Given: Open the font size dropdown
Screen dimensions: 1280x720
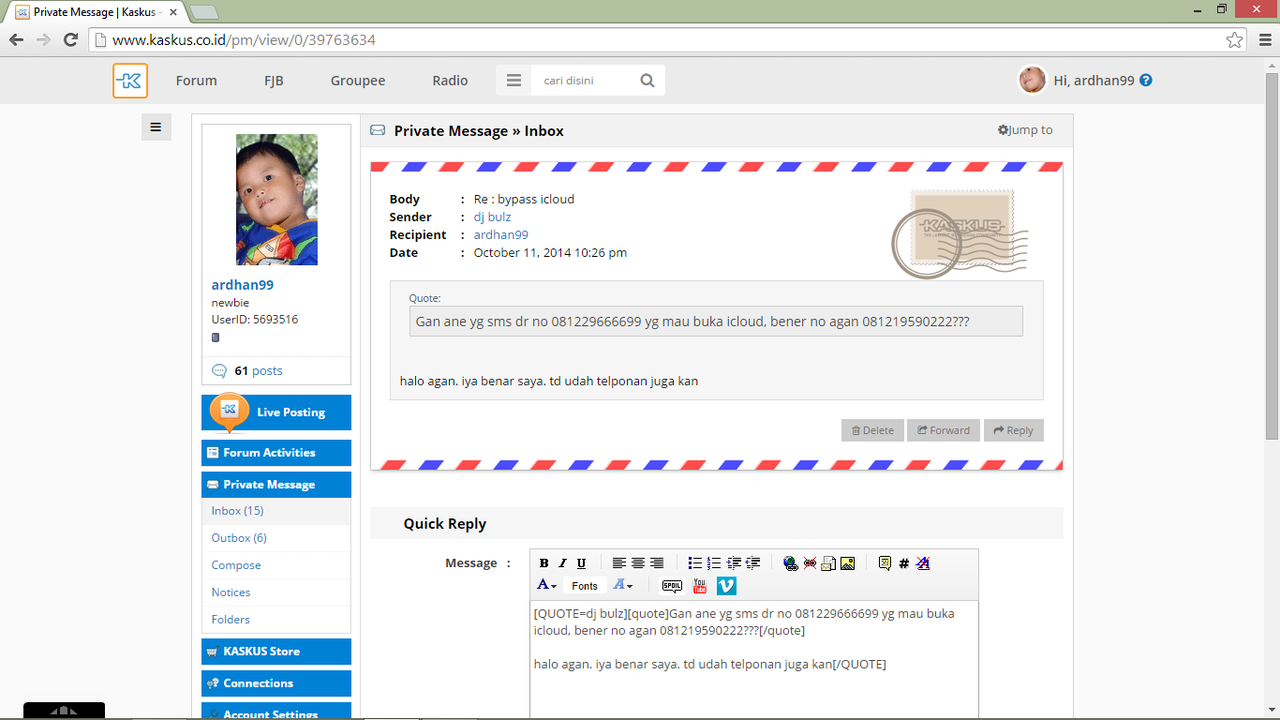Looking at the screenshot, I should pyautogui.click(x=623, y=585).
